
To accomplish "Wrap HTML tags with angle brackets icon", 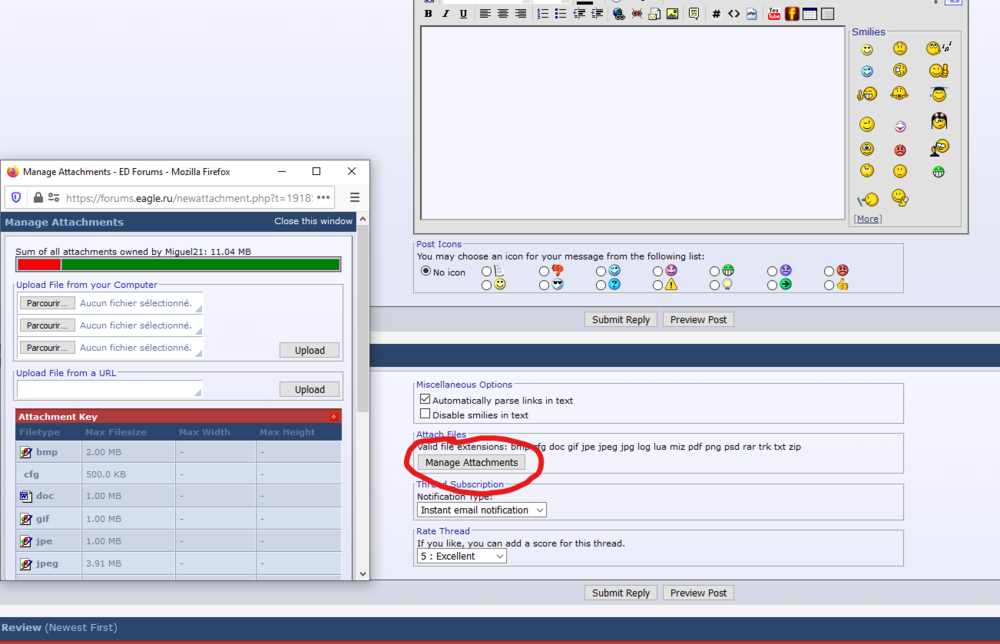I will pyautogui.click(x=734, y=13).
